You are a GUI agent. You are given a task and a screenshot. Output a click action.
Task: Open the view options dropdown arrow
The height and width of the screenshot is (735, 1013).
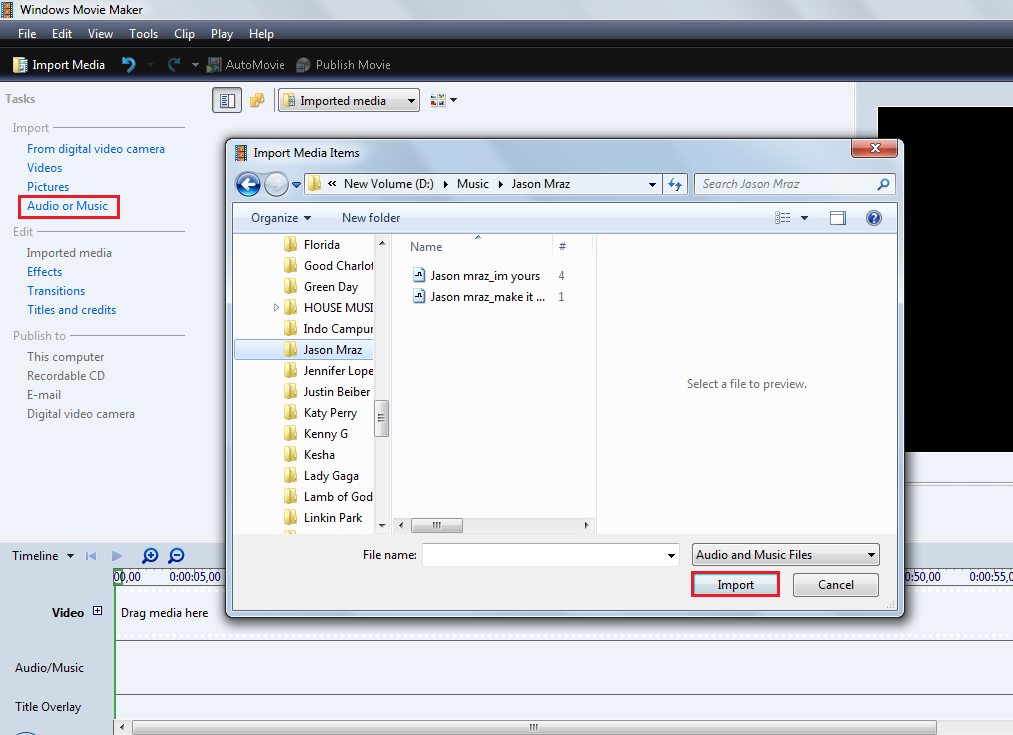804,218
